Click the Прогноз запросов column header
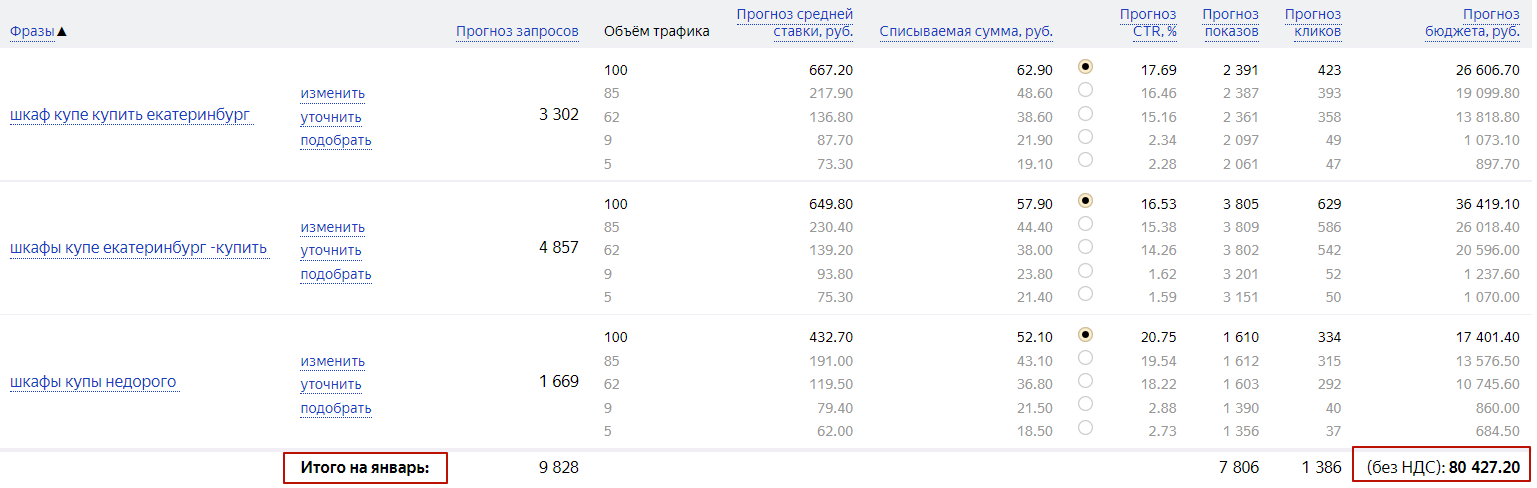The image size is (1537, 488). point(517,31)
